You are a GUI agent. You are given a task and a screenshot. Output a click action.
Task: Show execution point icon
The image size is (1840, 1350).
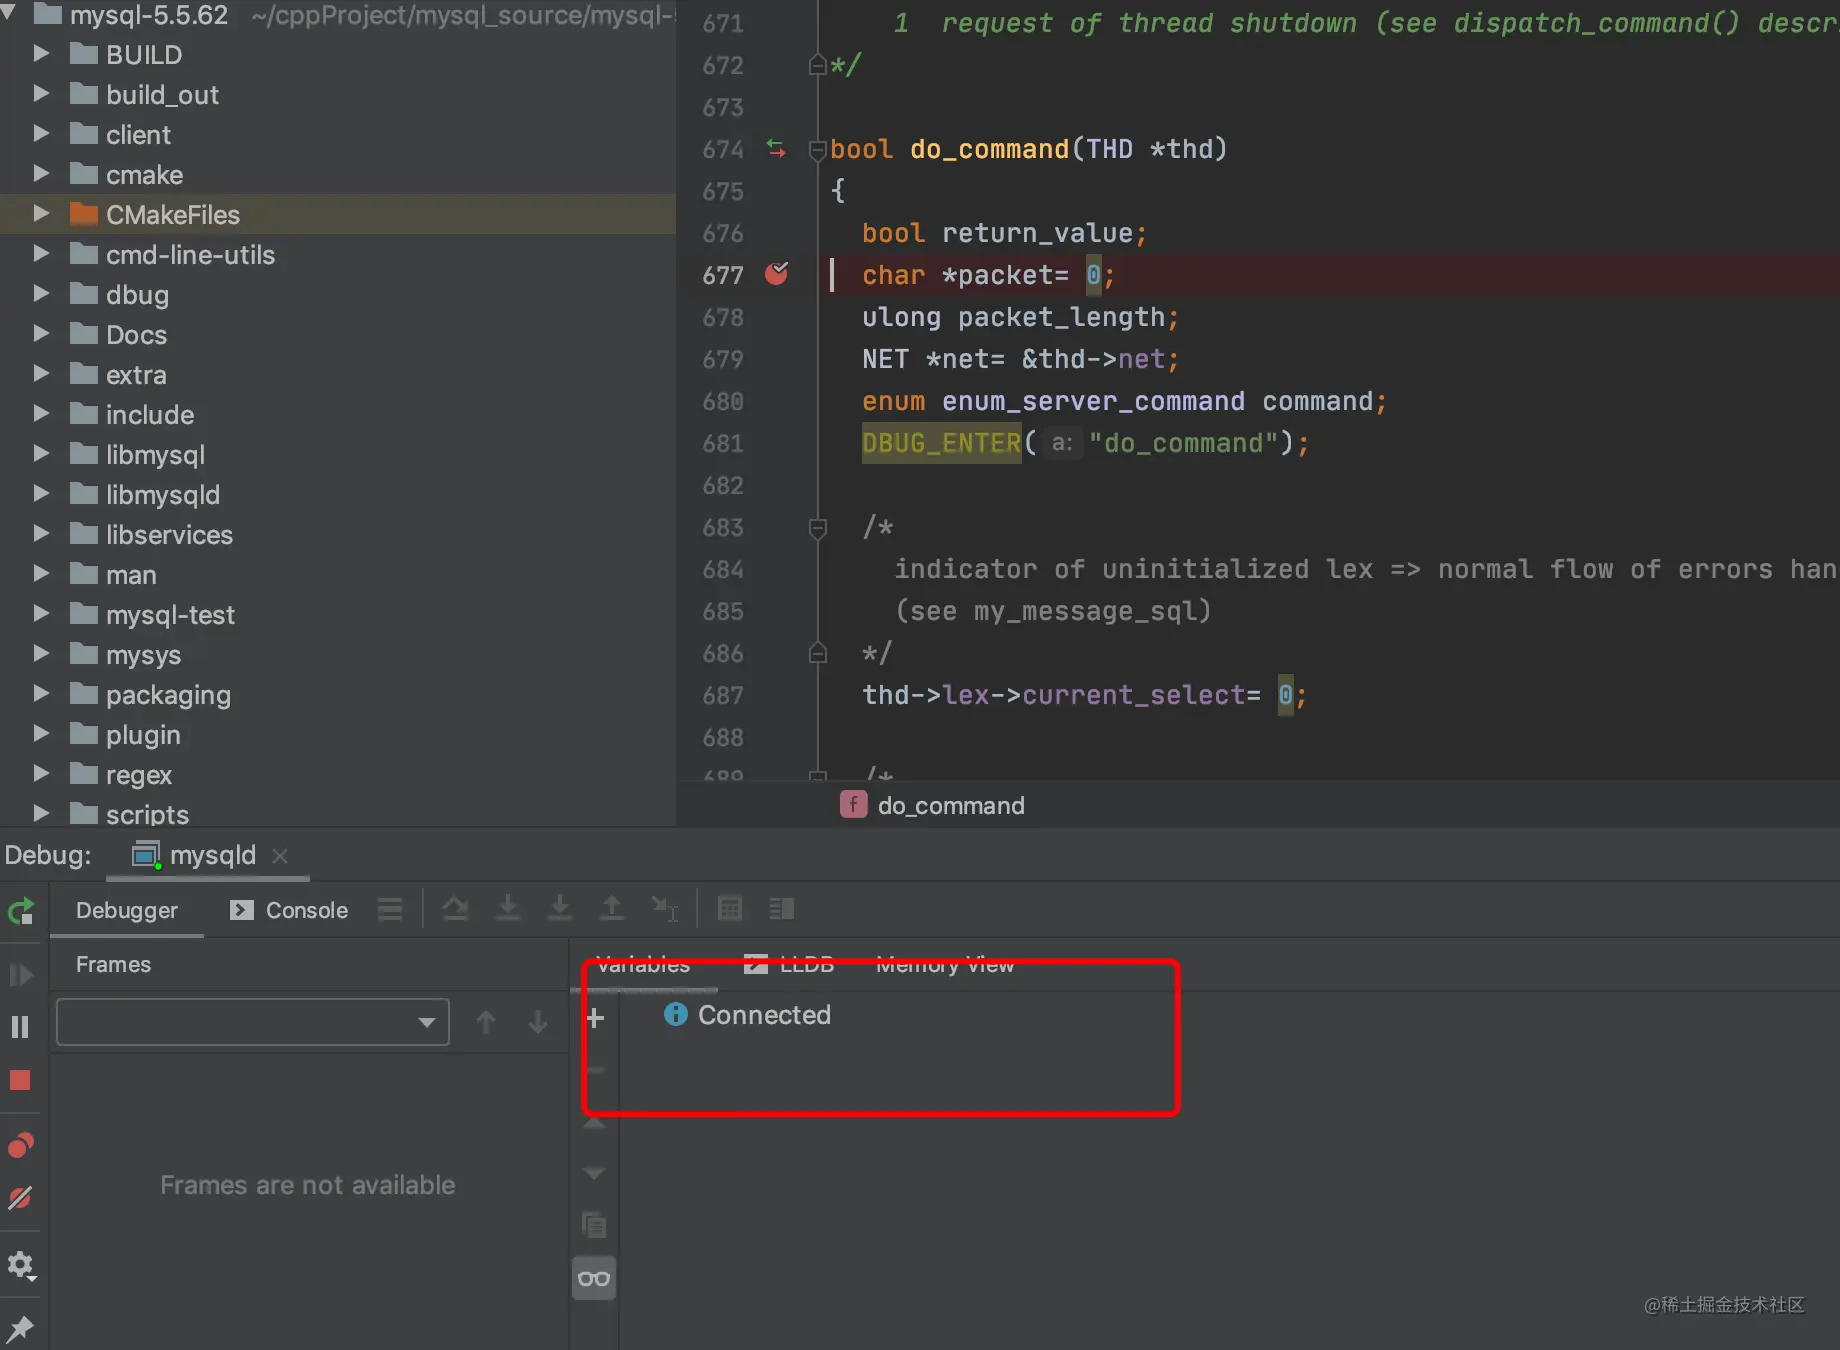coord(390,909)
